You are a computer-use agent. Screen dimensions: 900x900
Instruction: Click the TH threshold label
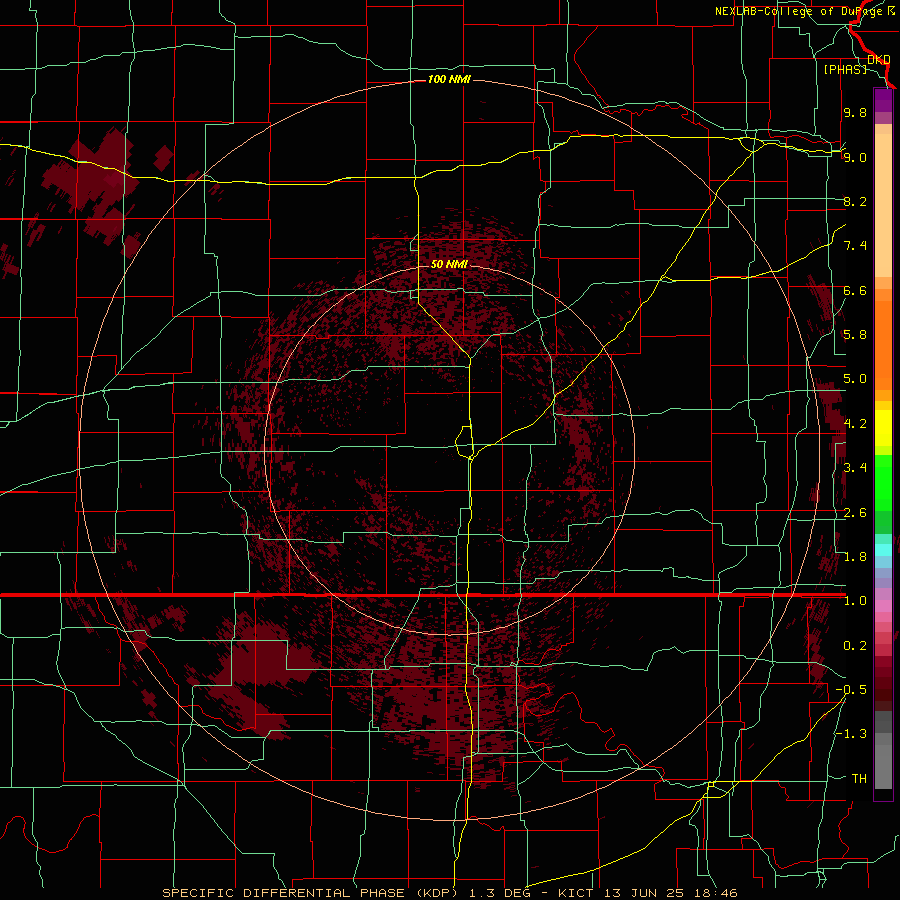pos(859,779)
